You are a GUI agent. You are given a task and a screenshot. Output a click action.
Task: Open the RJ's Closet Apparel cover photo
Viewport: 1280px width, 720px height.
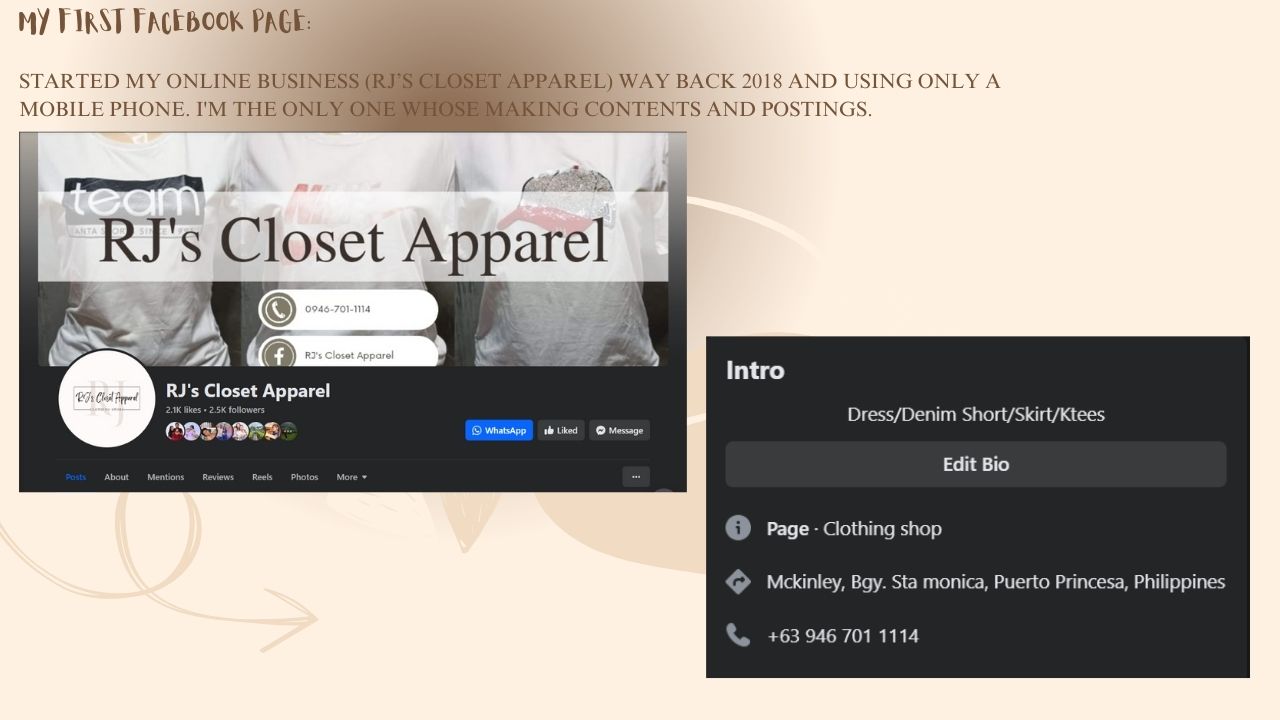(353, 248)
